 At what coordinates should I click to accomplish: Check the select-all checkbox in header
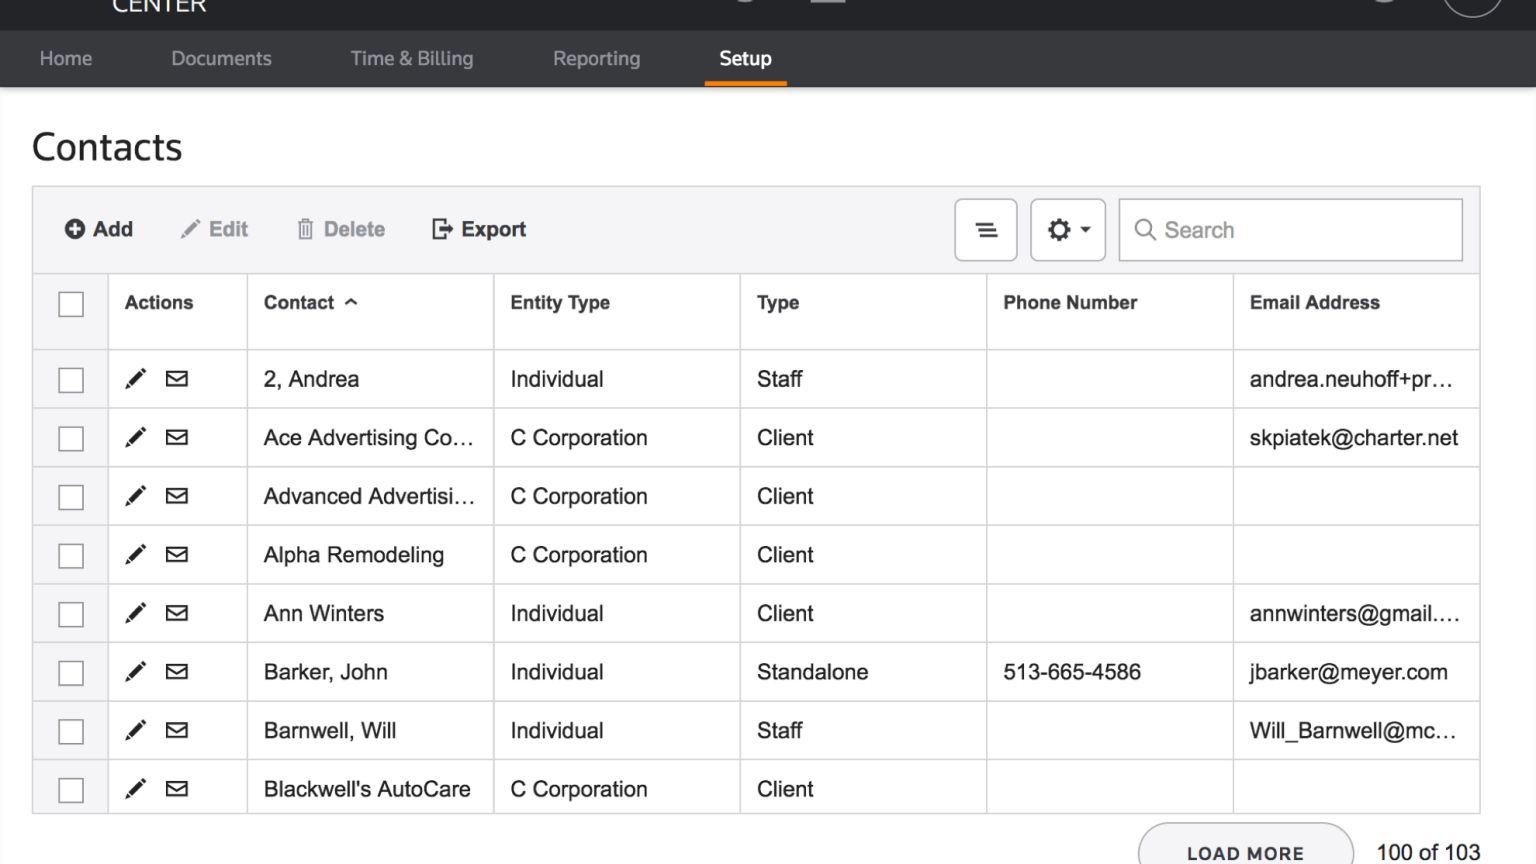click(x=70, y=303)
